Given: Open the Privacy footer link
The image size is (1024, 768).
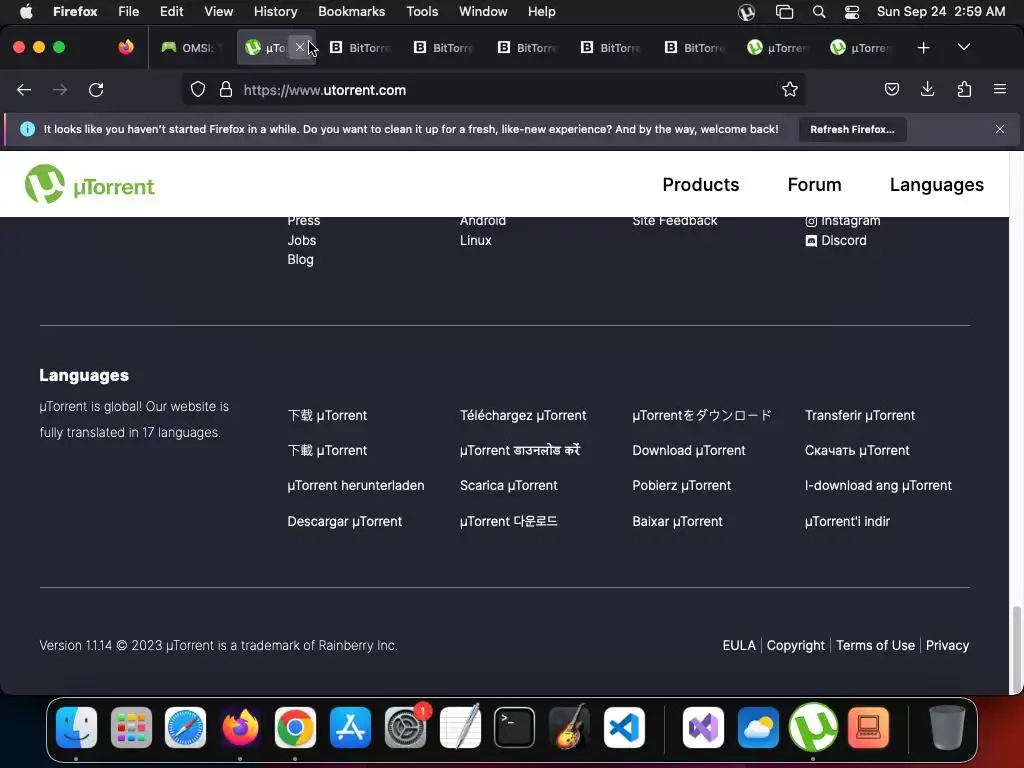Looking at the screenshot, I should 947,645.
